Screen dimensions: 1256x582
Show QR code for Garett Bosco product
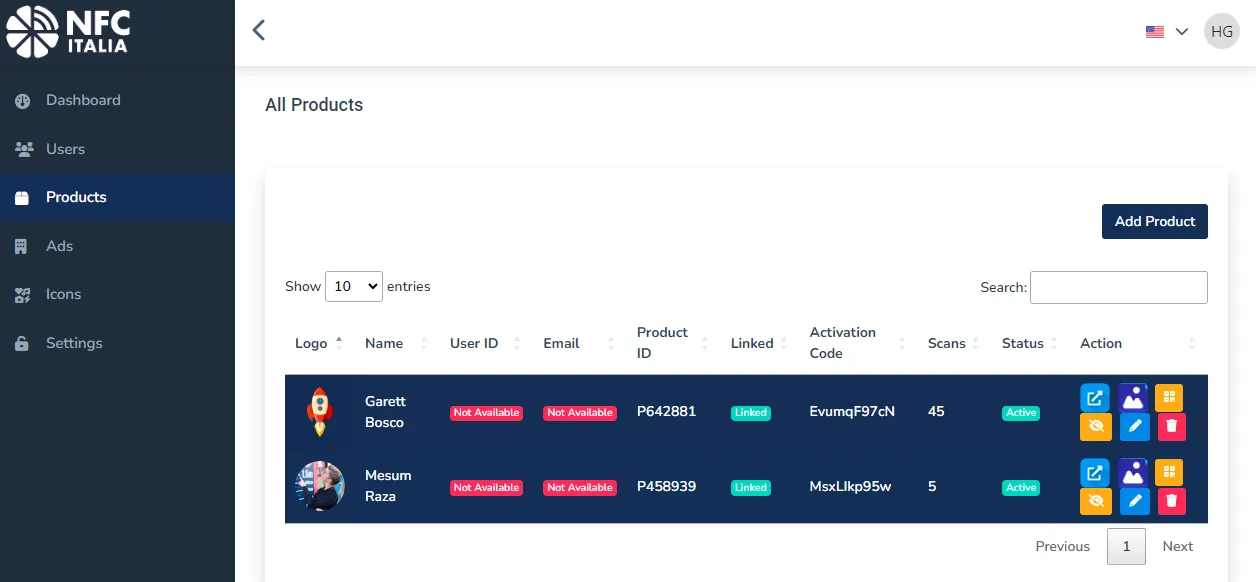pyautogui.click(x=1169, y=398)
